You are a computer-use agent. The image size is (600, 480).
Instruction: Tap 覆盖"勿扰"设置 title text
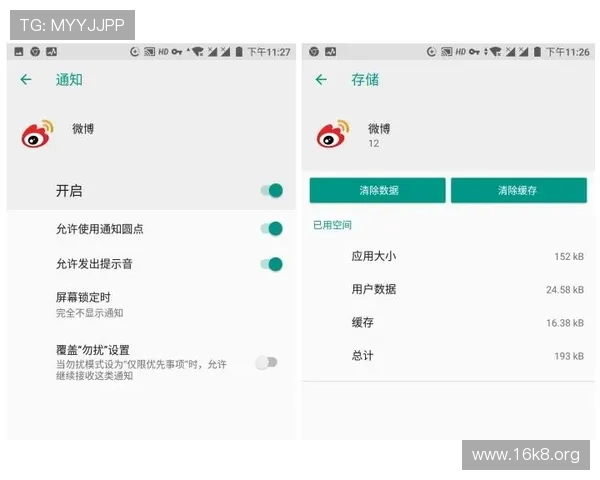coord(93,350)
